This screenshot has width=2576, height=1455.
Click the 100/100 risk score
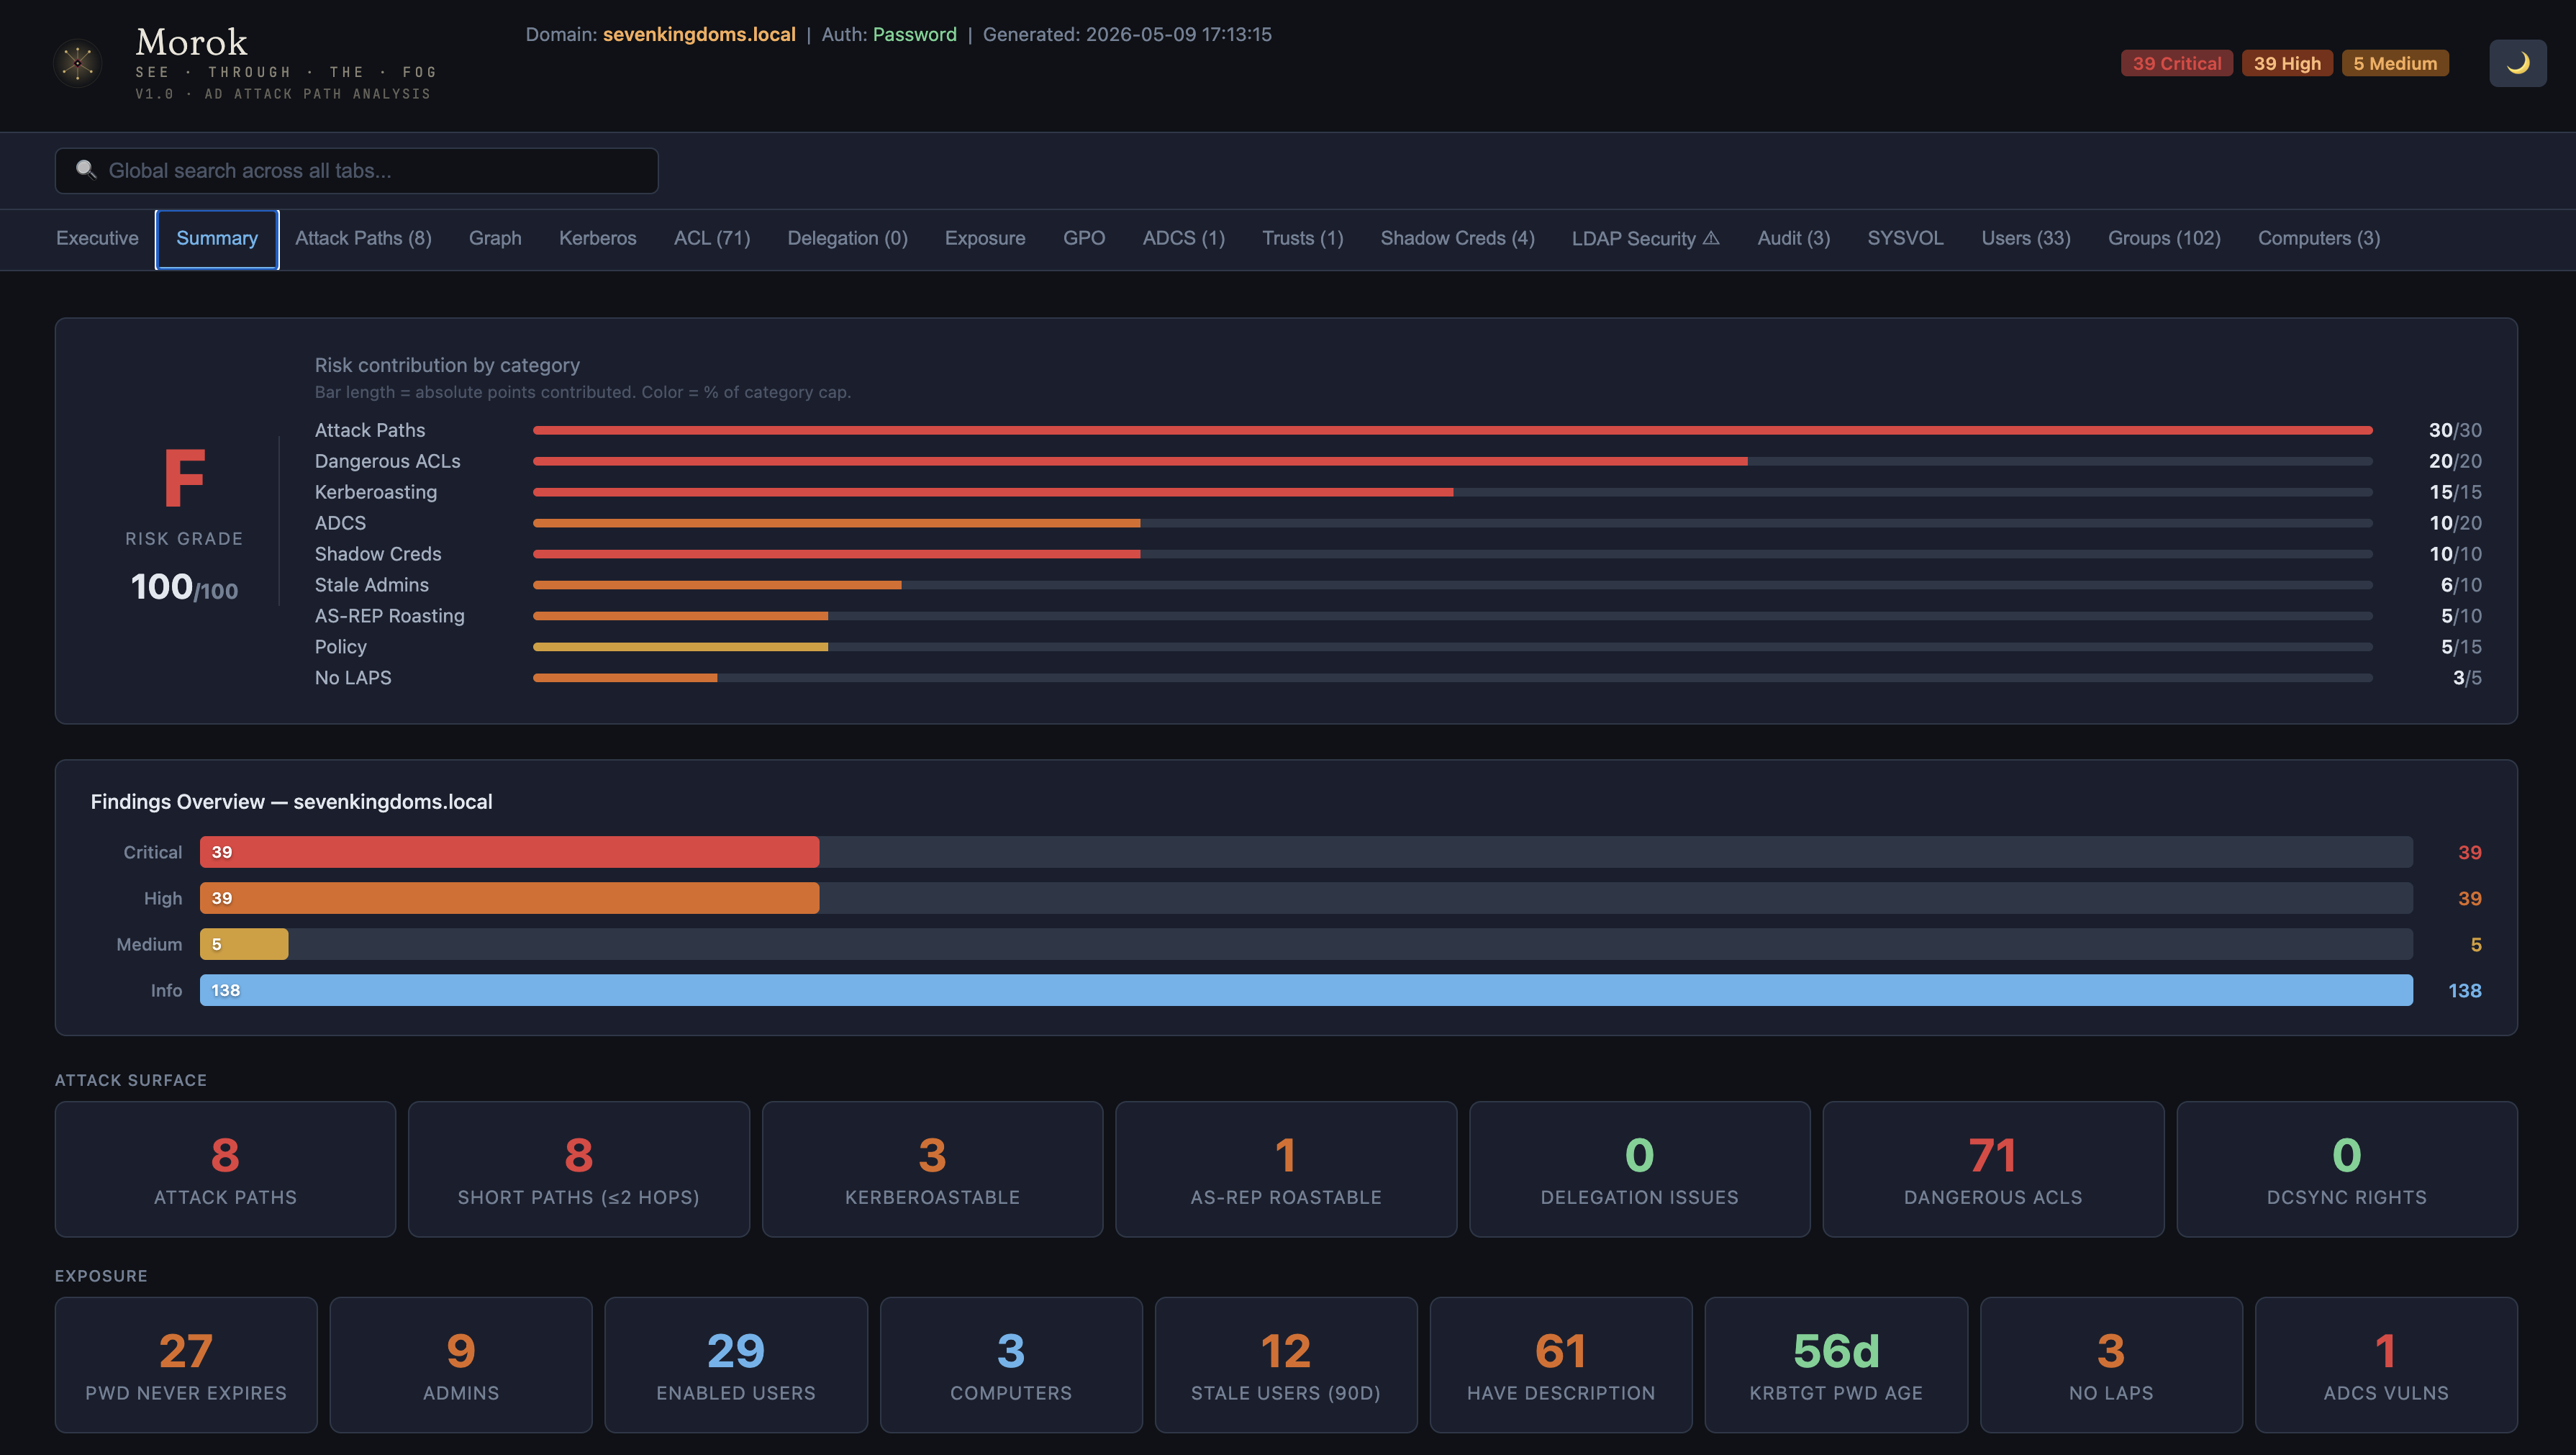pos(184,587)
